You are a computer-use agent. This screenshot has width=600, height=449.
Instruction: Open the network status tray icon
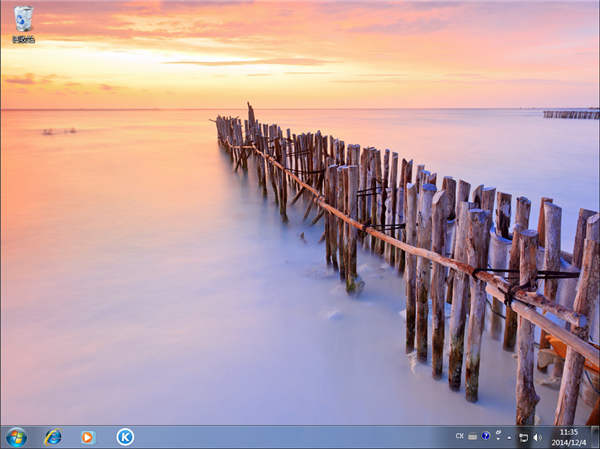coord(523,437)
